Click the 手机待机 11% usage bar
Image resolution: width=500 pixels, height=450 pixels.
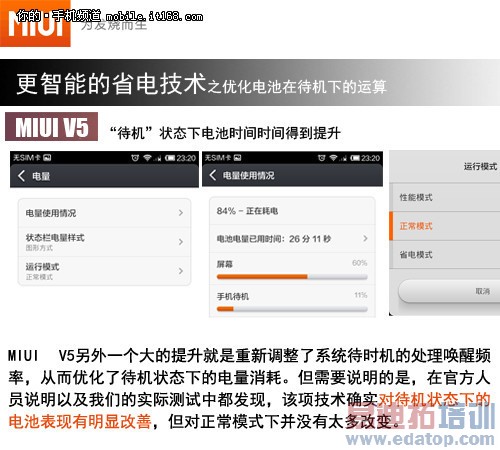pos(292,309)
